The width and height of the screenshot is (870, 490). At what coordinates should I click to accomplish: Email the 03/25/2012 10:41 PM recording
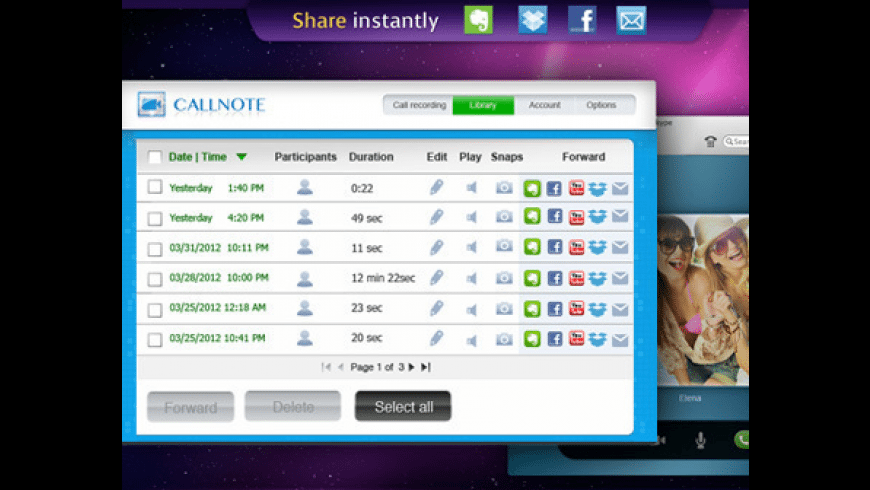pyautogui.click(x=620, y=339)
